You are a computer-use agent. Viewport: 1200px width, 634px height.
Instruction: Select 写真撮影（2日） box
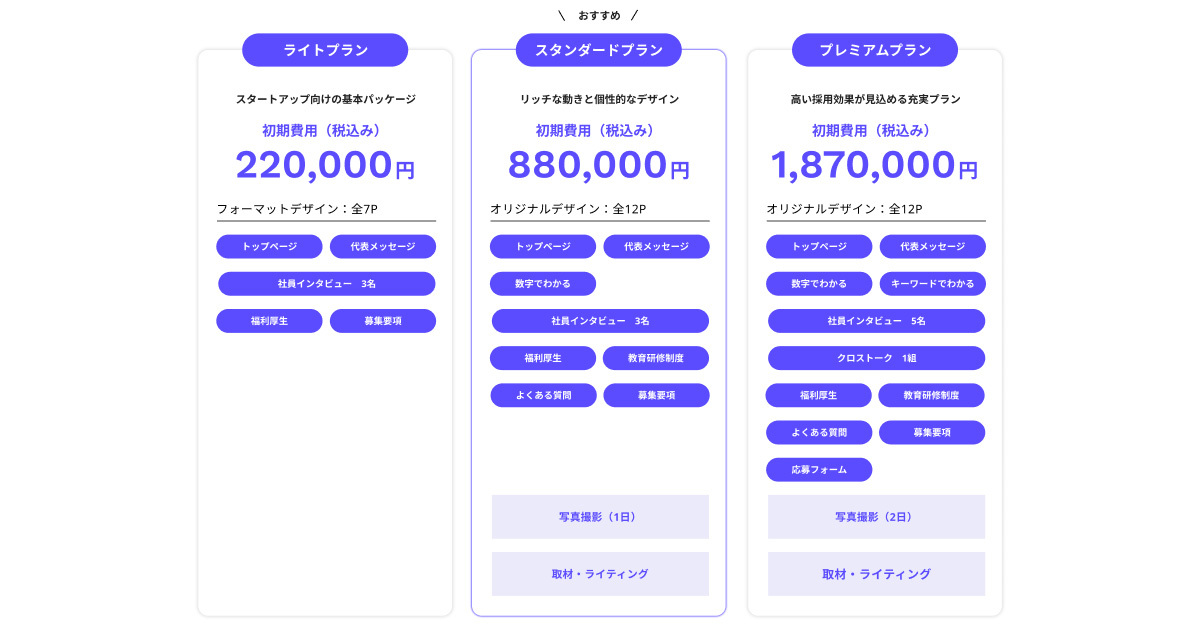pyautogui.click(x=876, y=517)
